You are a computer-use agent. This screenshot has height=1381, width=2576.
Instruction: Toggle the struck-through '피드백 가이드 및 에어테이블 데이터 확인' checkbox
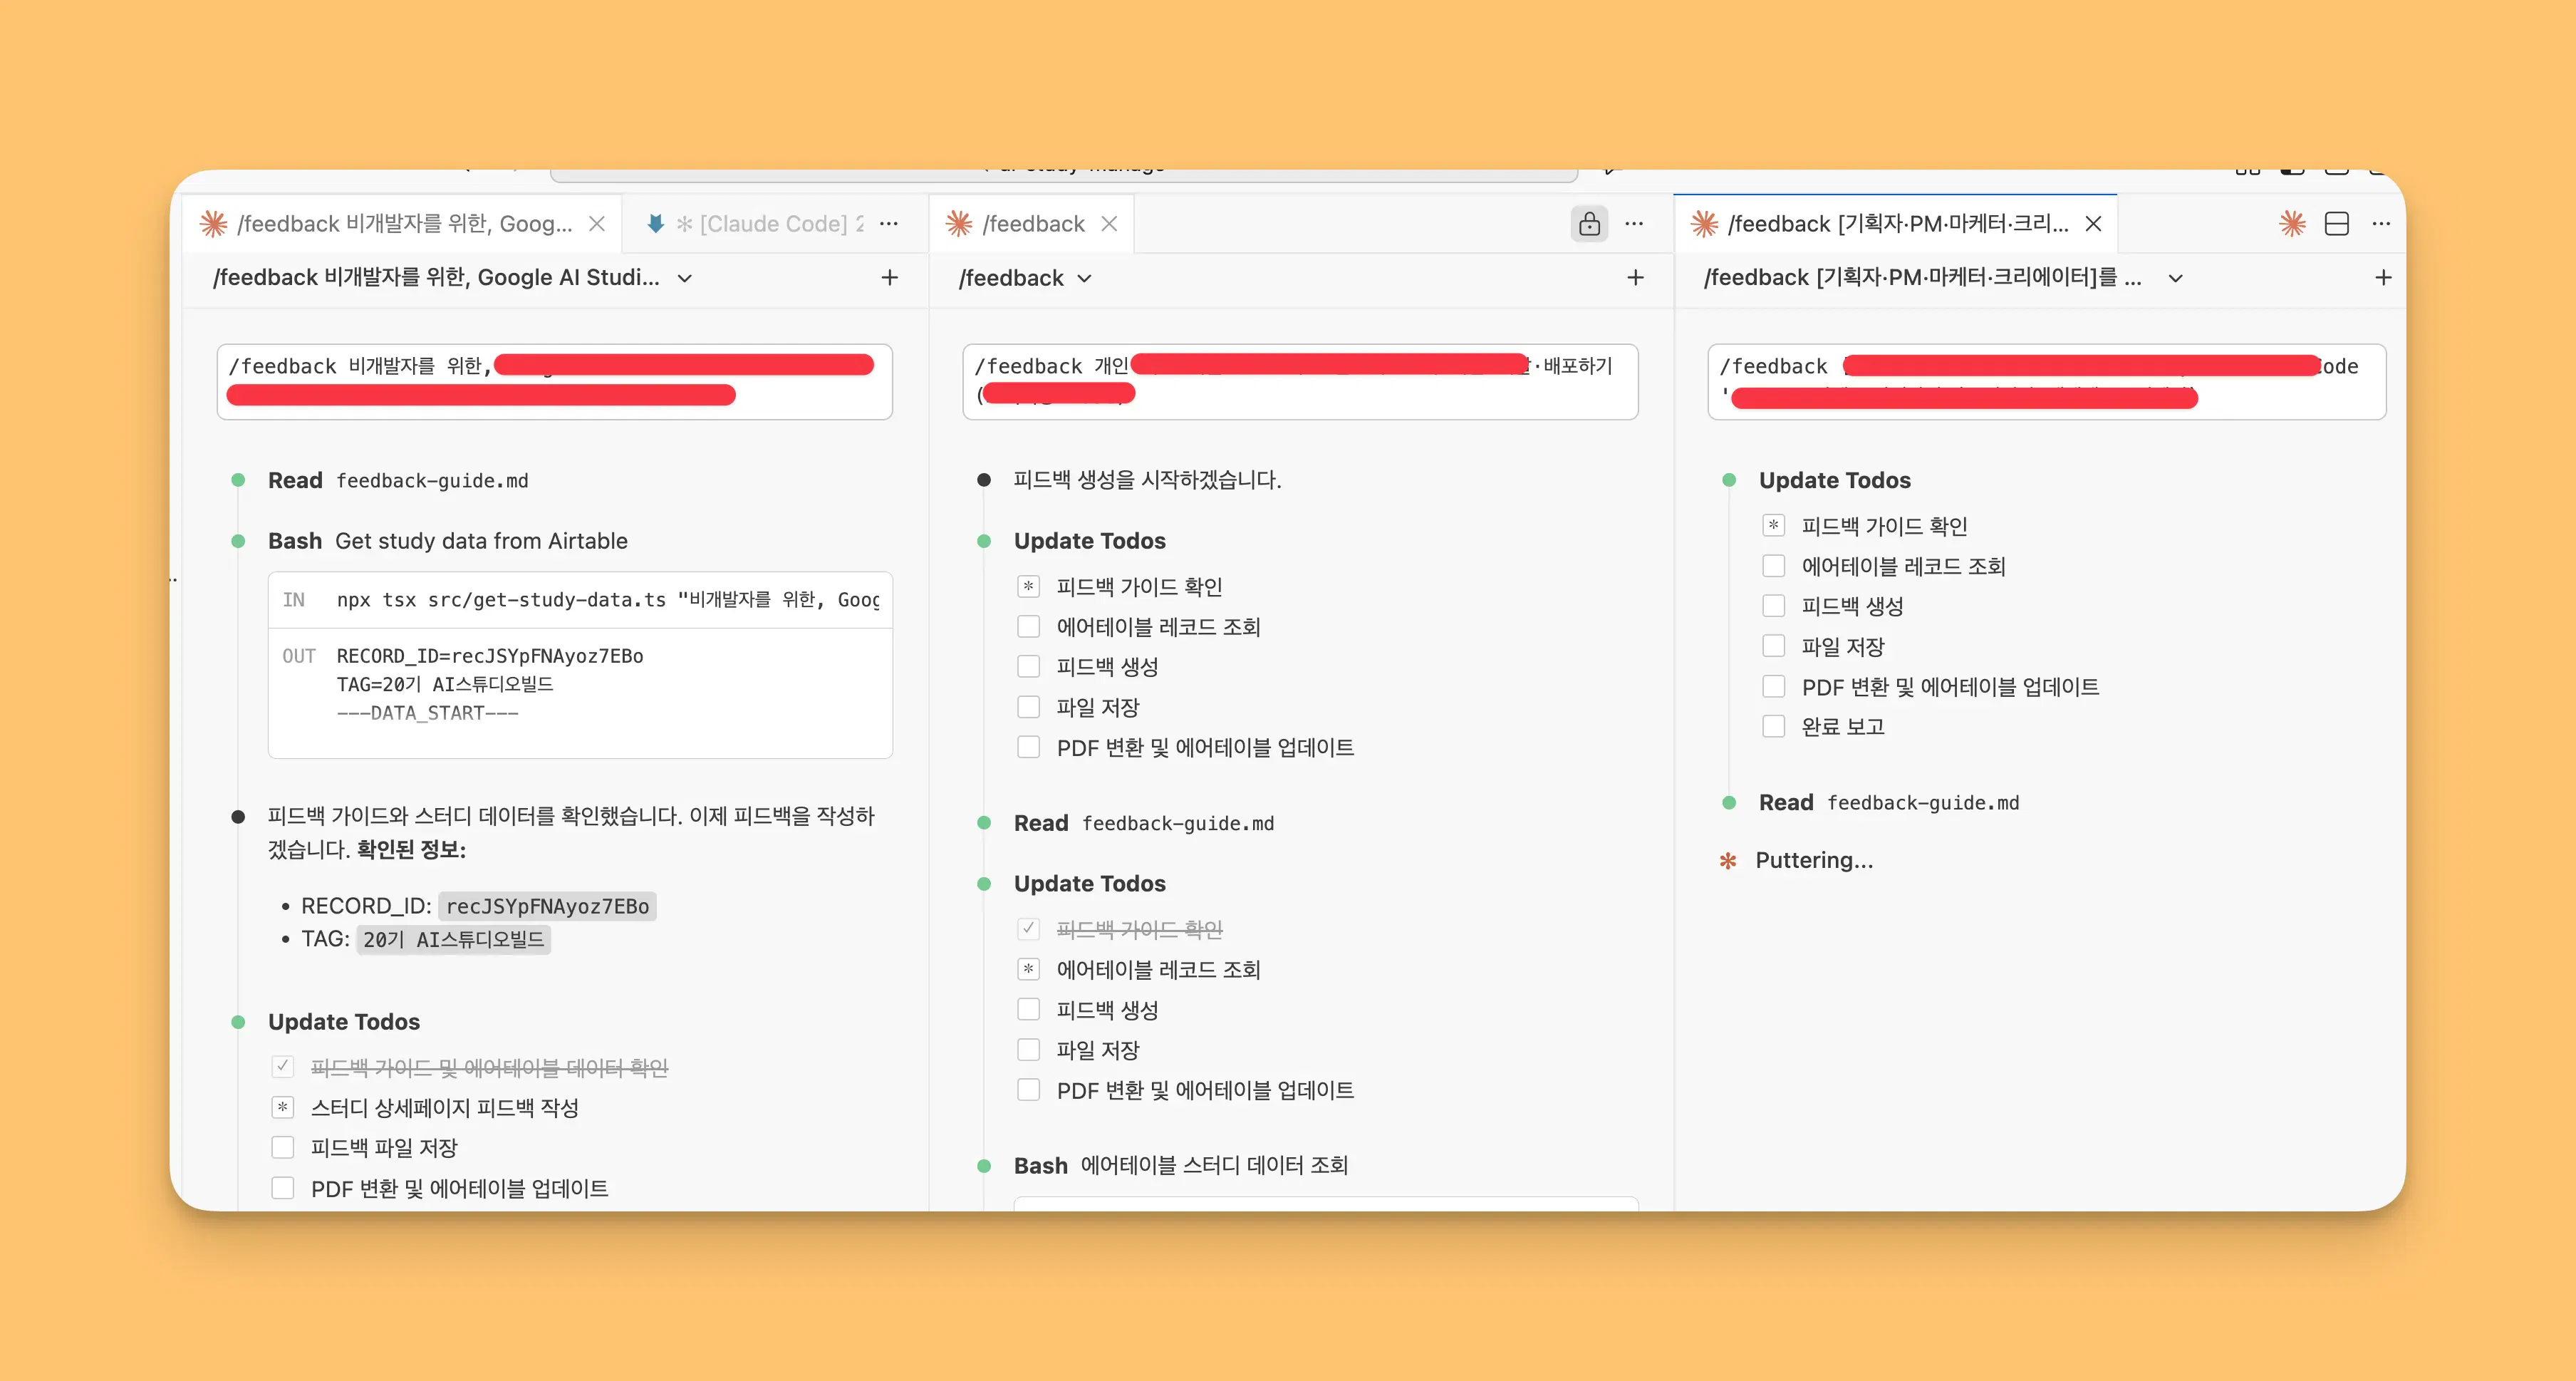tap(283, 1067)
